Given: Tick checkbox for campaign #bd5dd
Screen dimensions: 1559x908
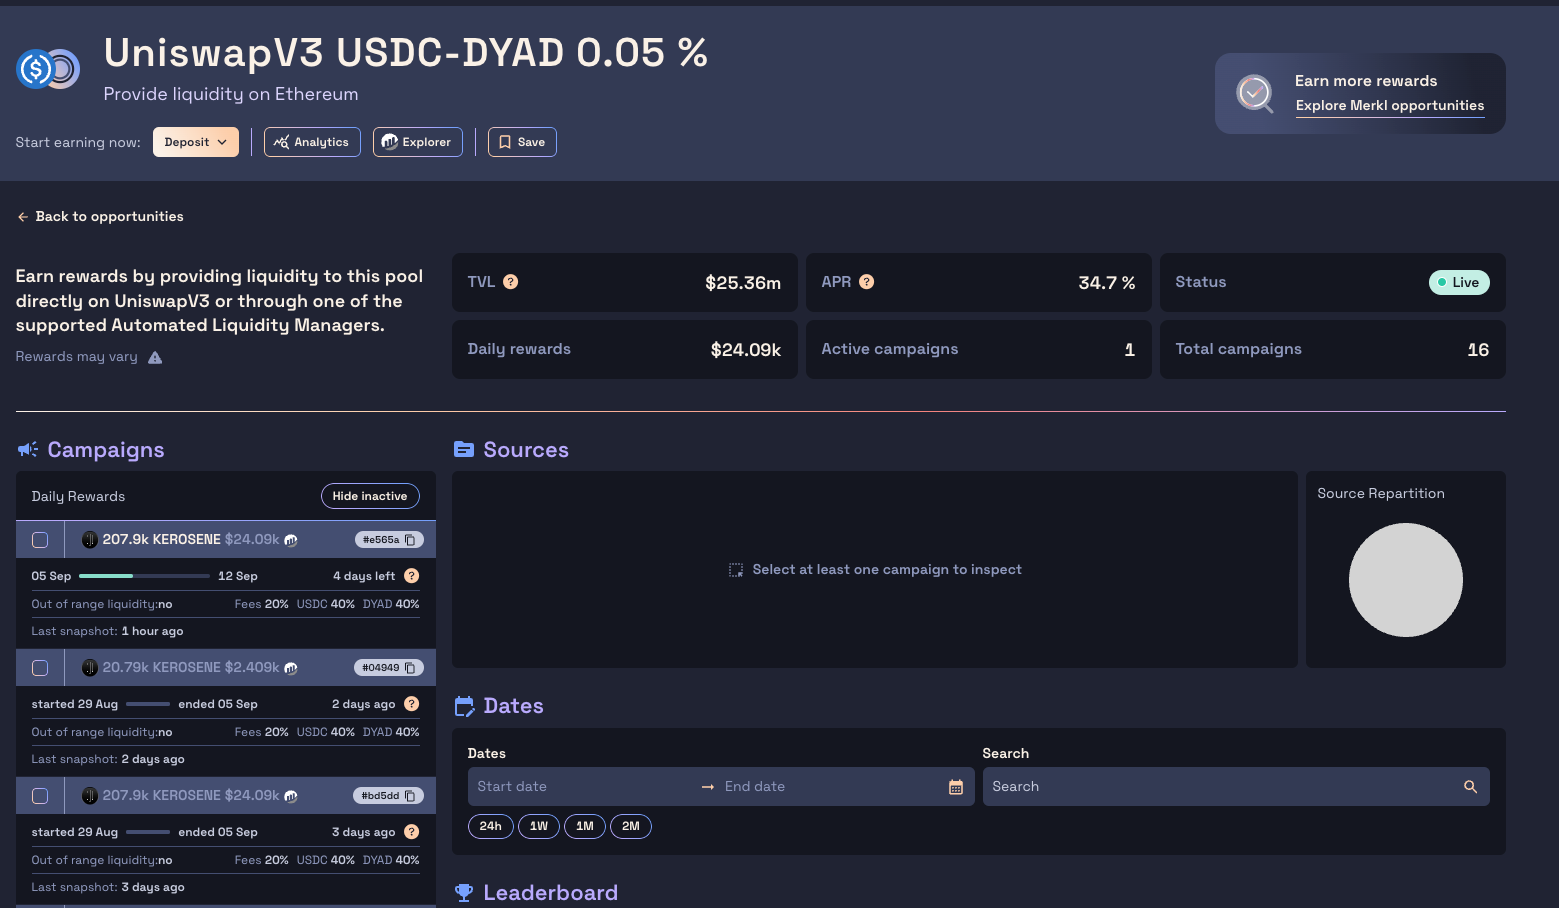Looking at the screenshot, I should (x=40, y=796).
